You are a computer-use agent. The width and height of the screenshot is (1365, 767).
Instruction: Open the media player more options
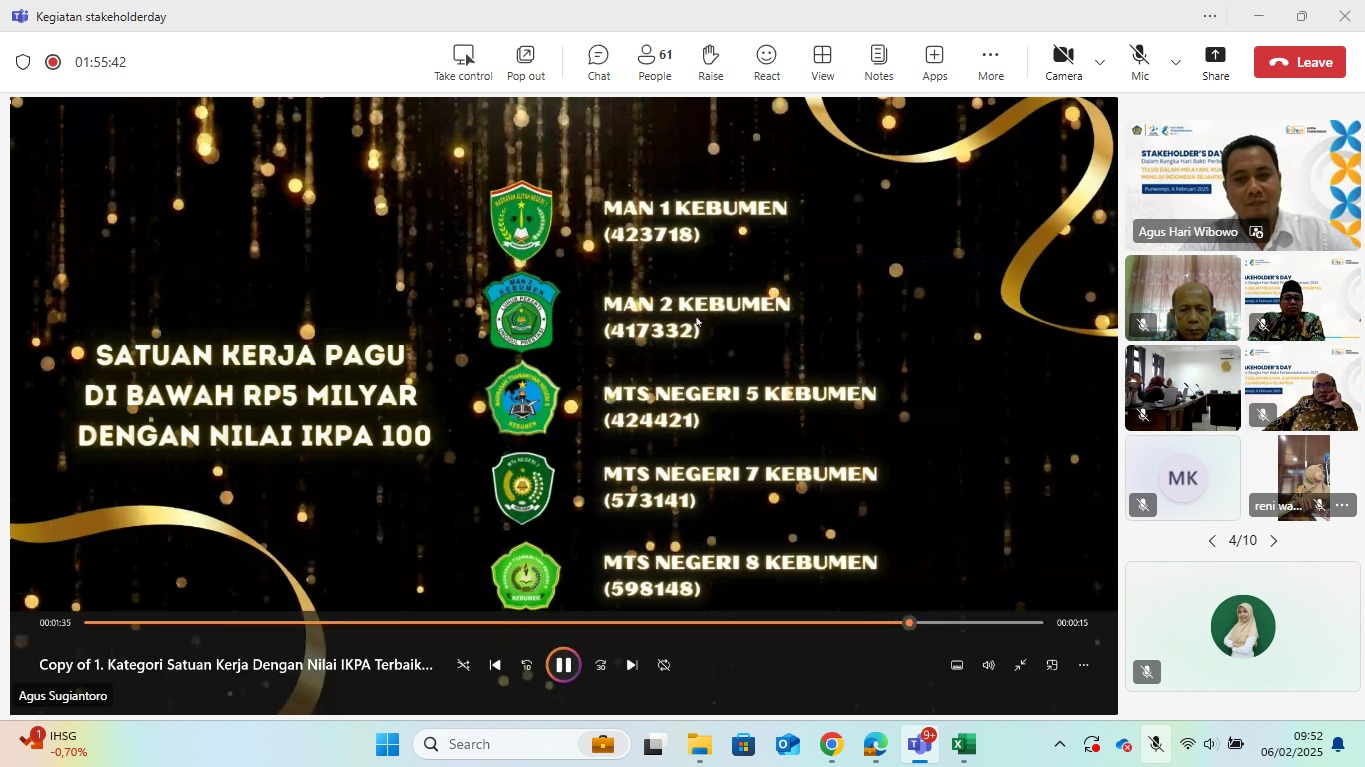(1083, 665)
